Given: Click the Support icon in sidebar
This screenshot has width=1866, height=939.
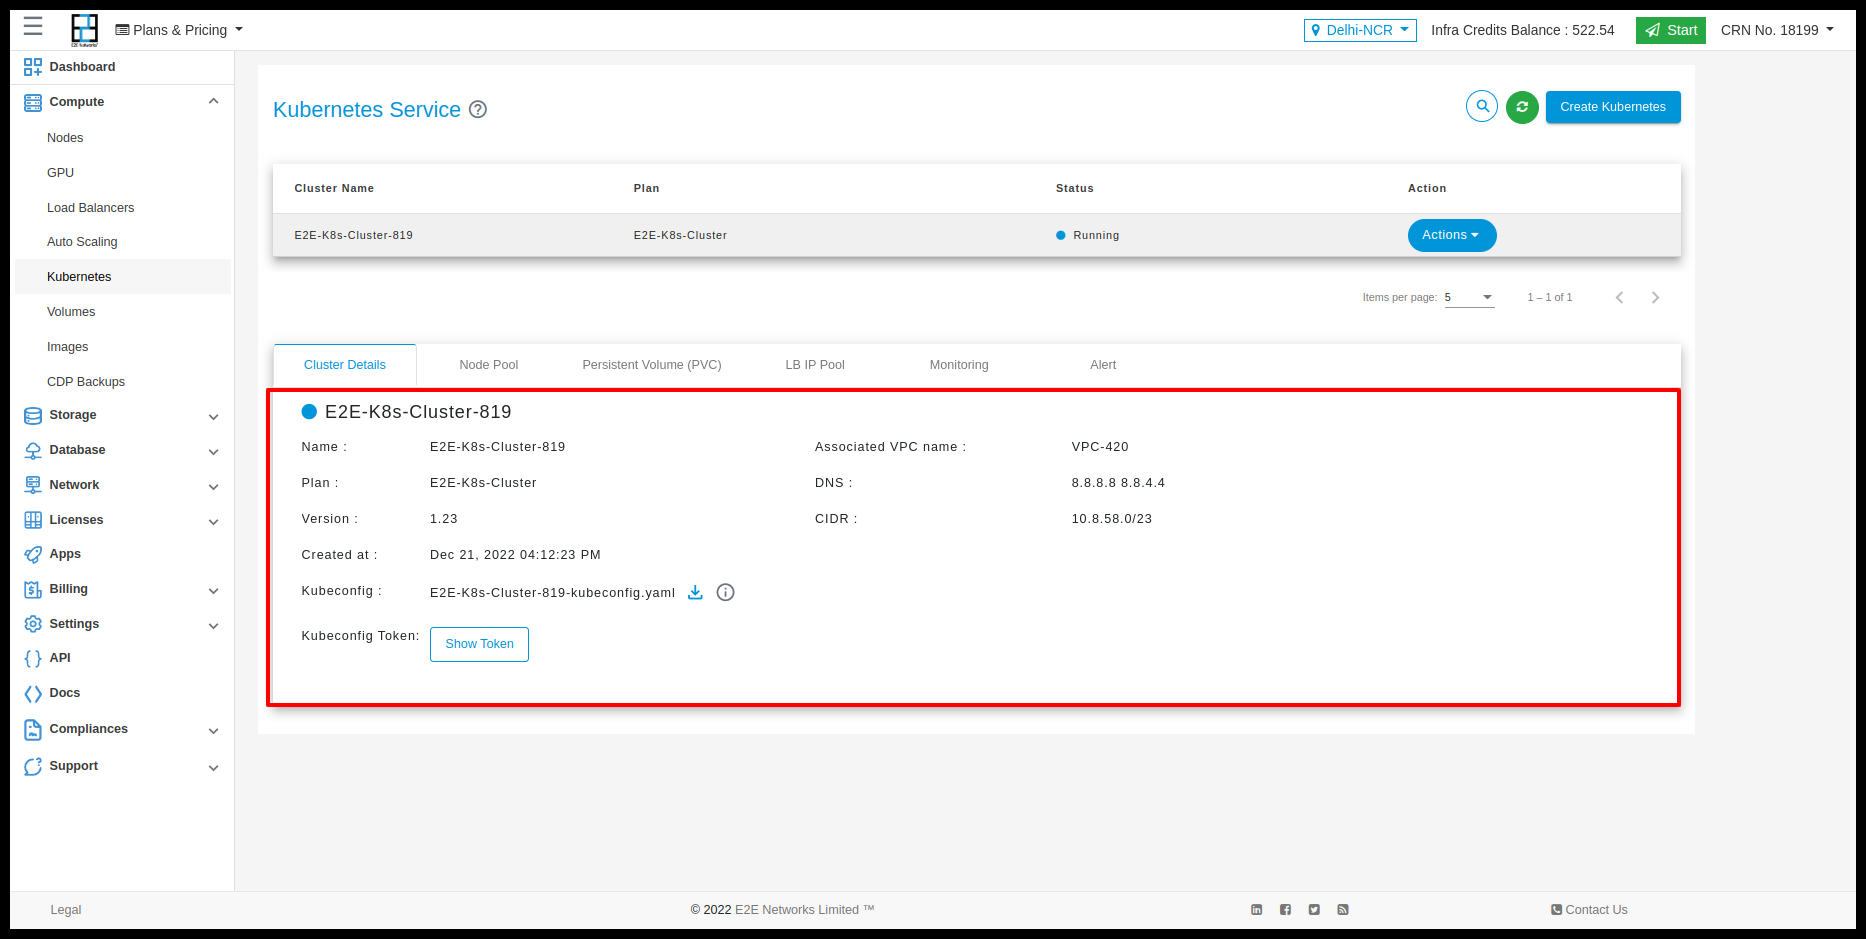Looking at the screenshot, I should (33, 766).
